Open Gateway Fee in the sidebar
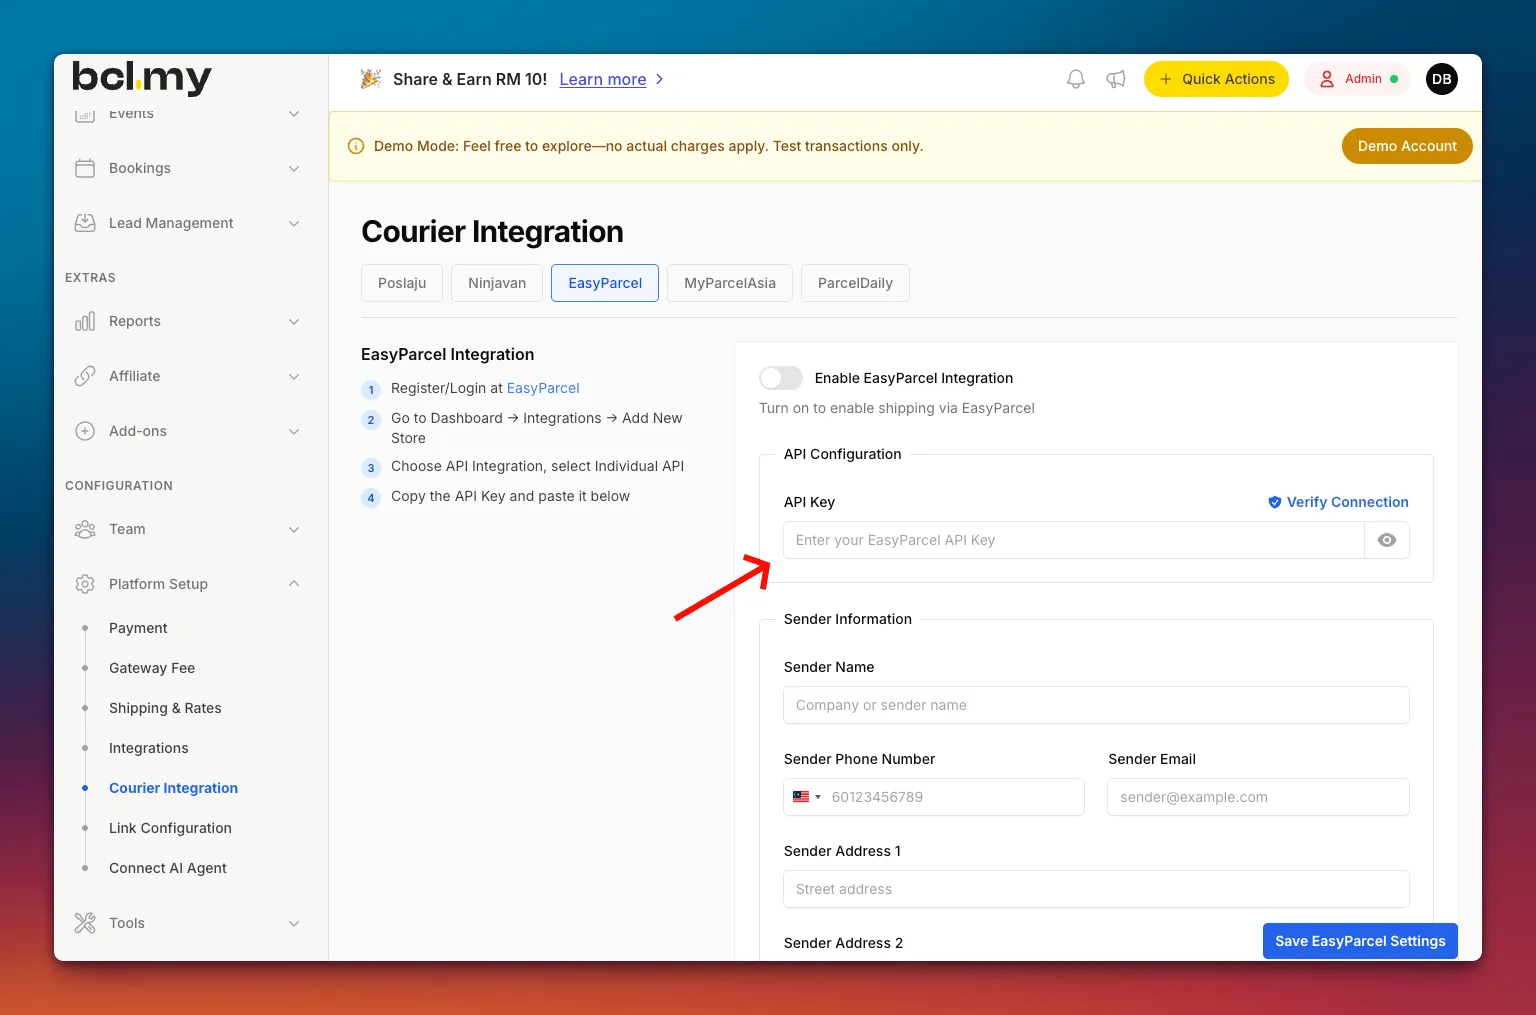 [152, 668]
